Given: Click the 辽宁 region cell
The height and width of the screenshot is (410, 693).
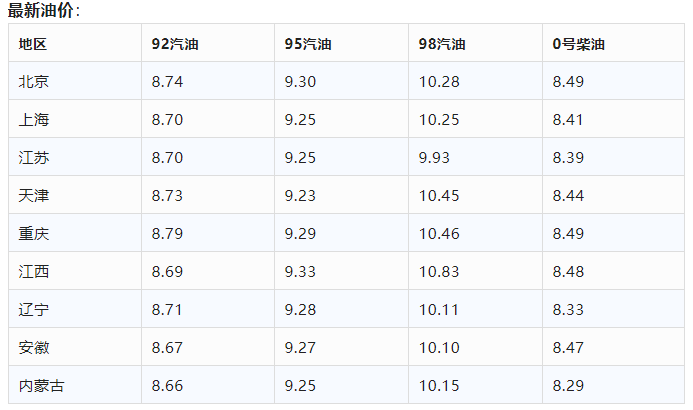Looking at the screenshot, I should [x=33, y=310].
